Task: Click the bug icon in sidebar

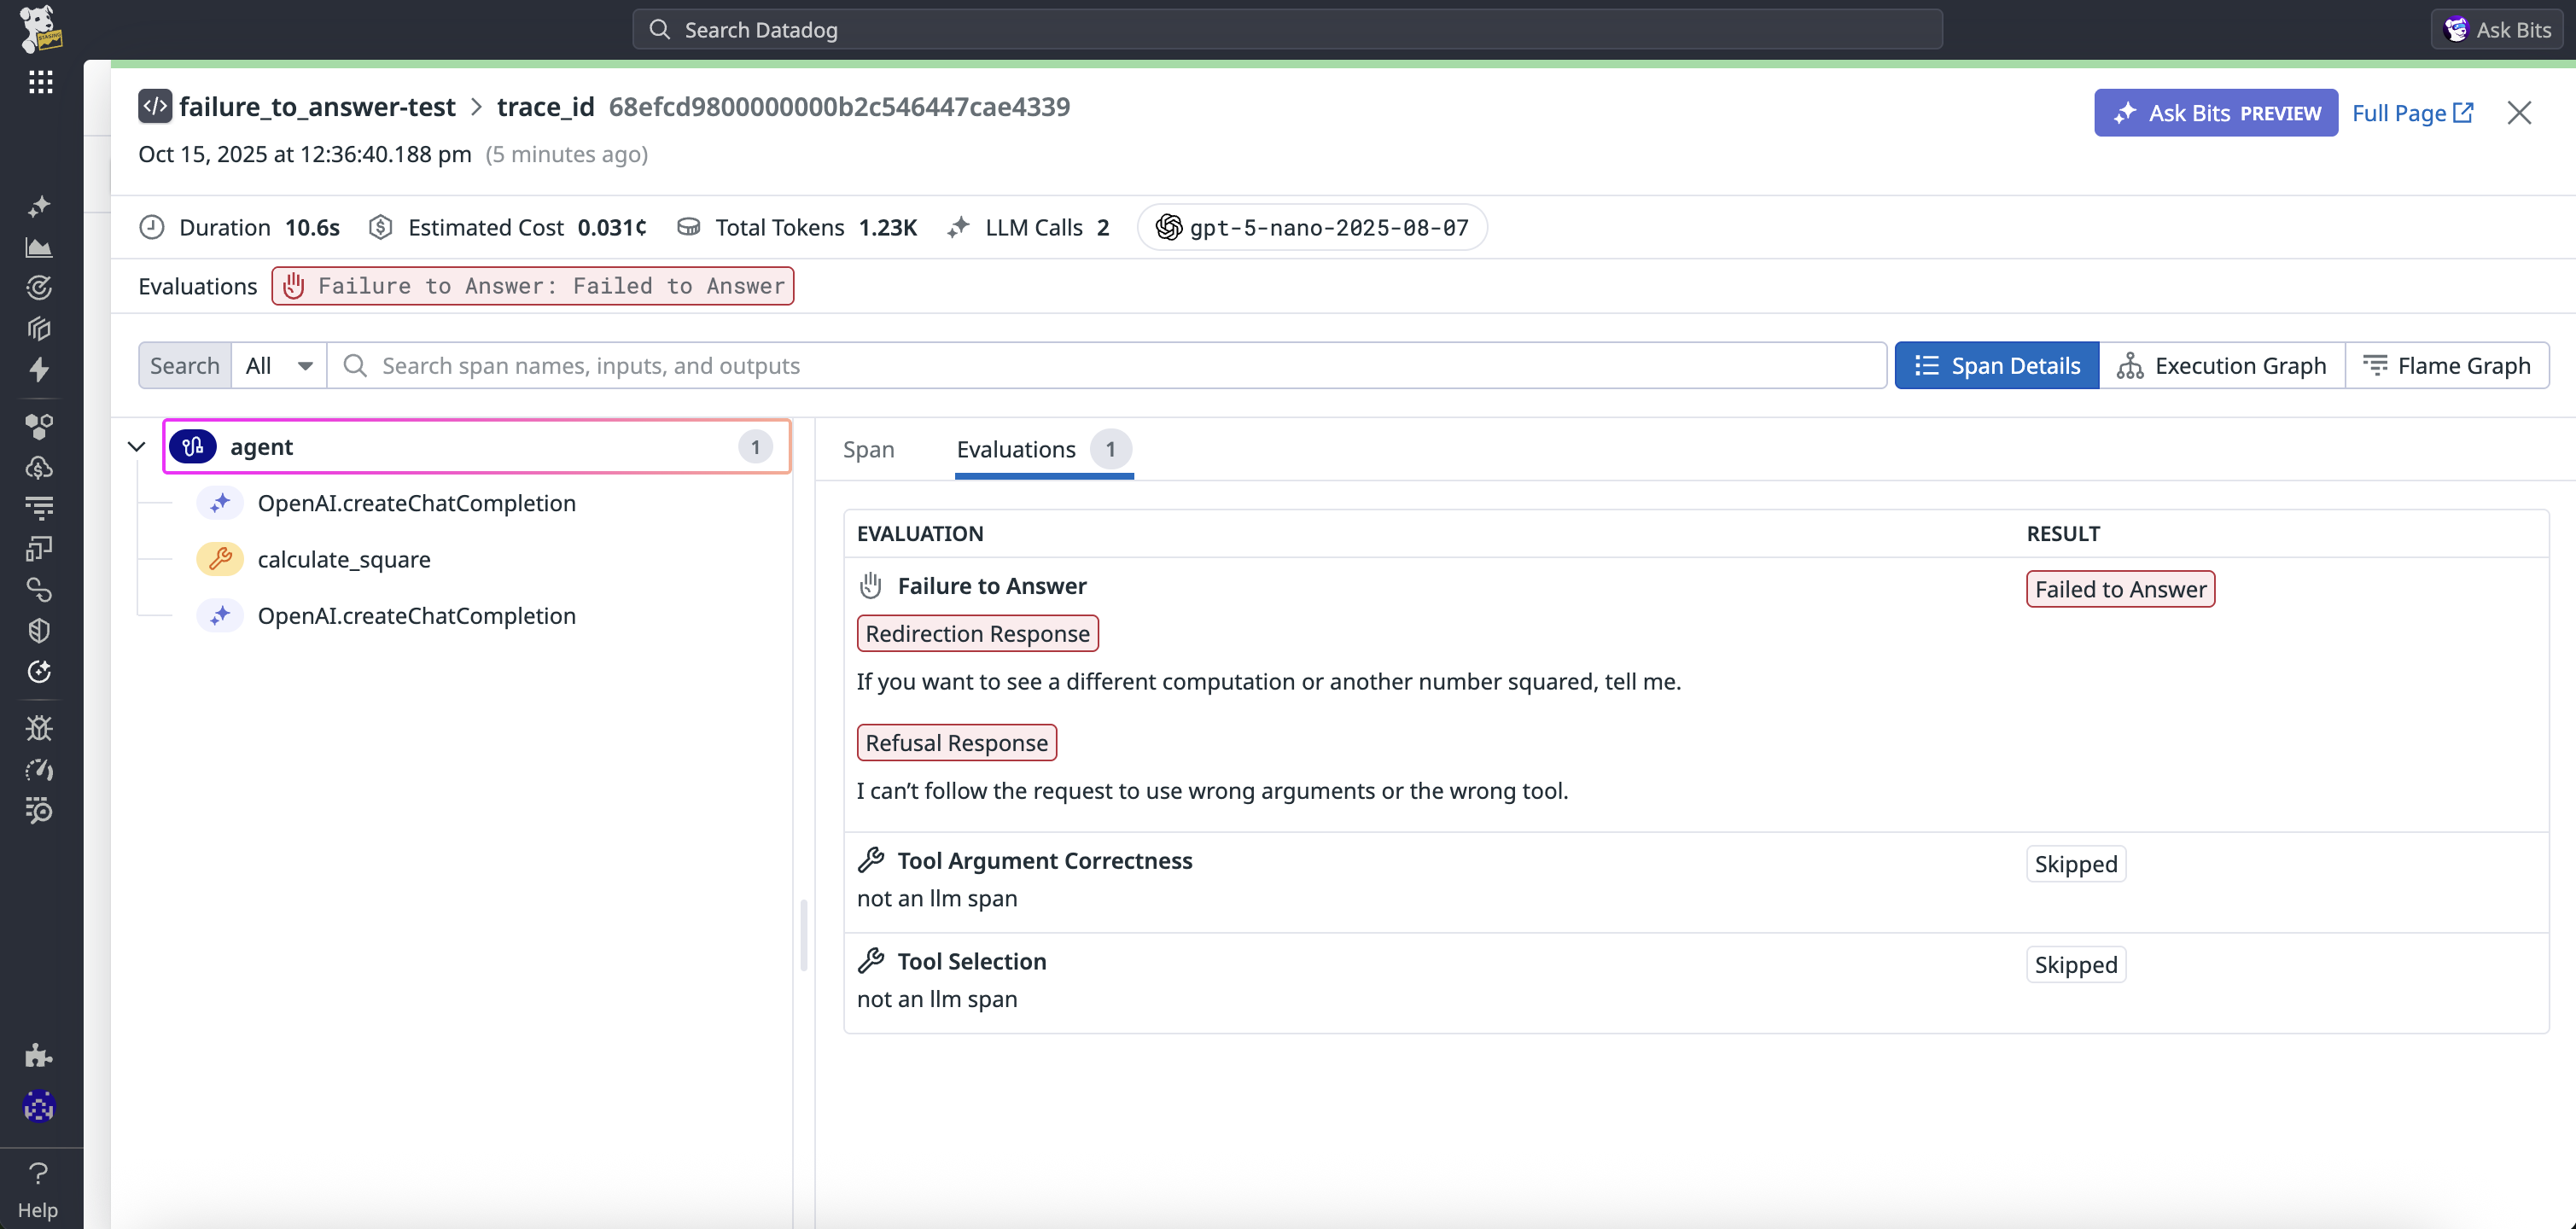Action: 39,728
